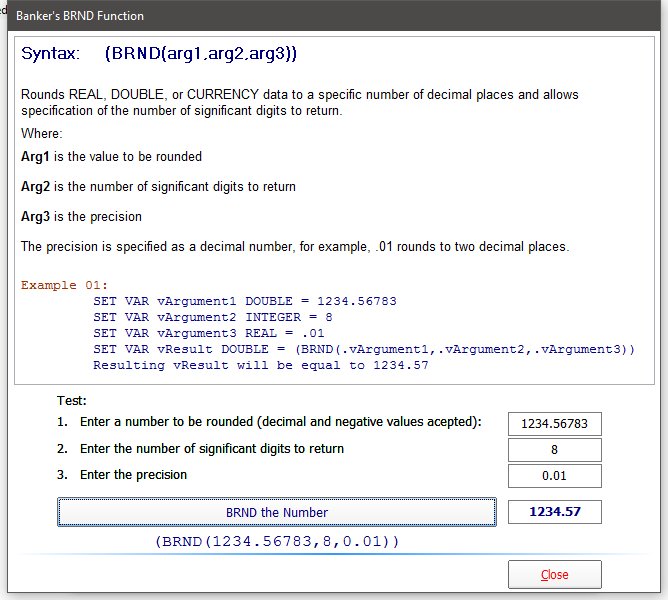Click the Arg2 significant digits description
Screen dimensions: 668x600
click(x=158, y=187)
